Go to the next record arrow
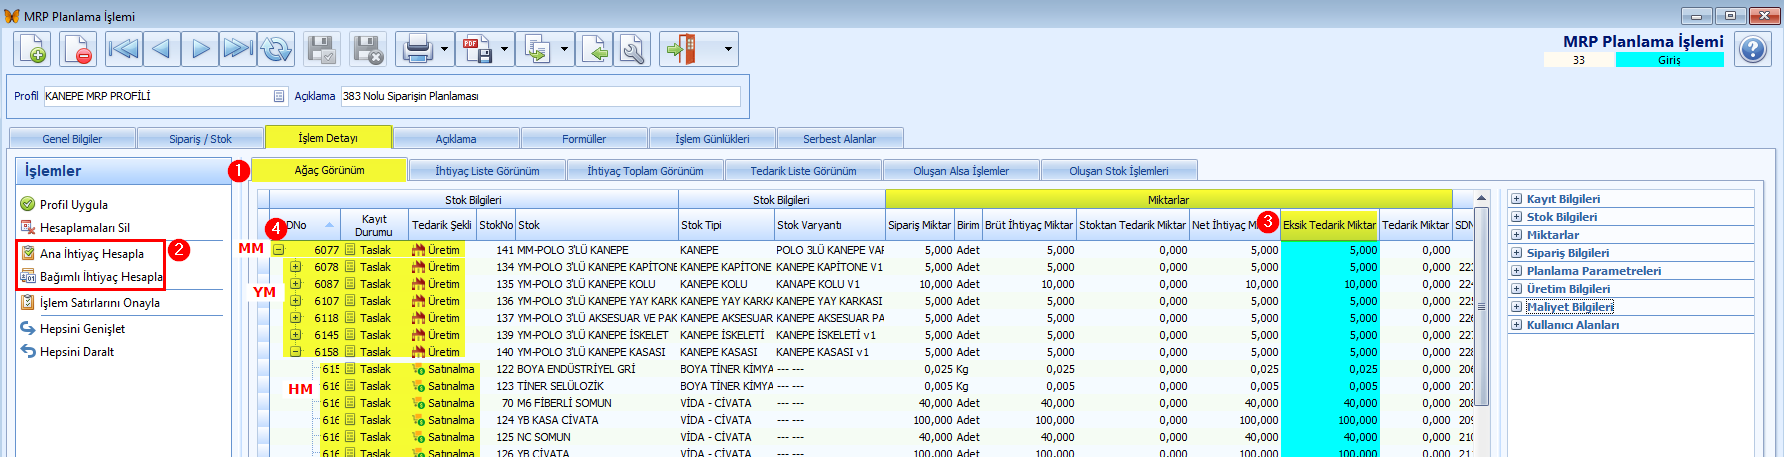This screenshot has height=457, width=1784. pos(200,49)
